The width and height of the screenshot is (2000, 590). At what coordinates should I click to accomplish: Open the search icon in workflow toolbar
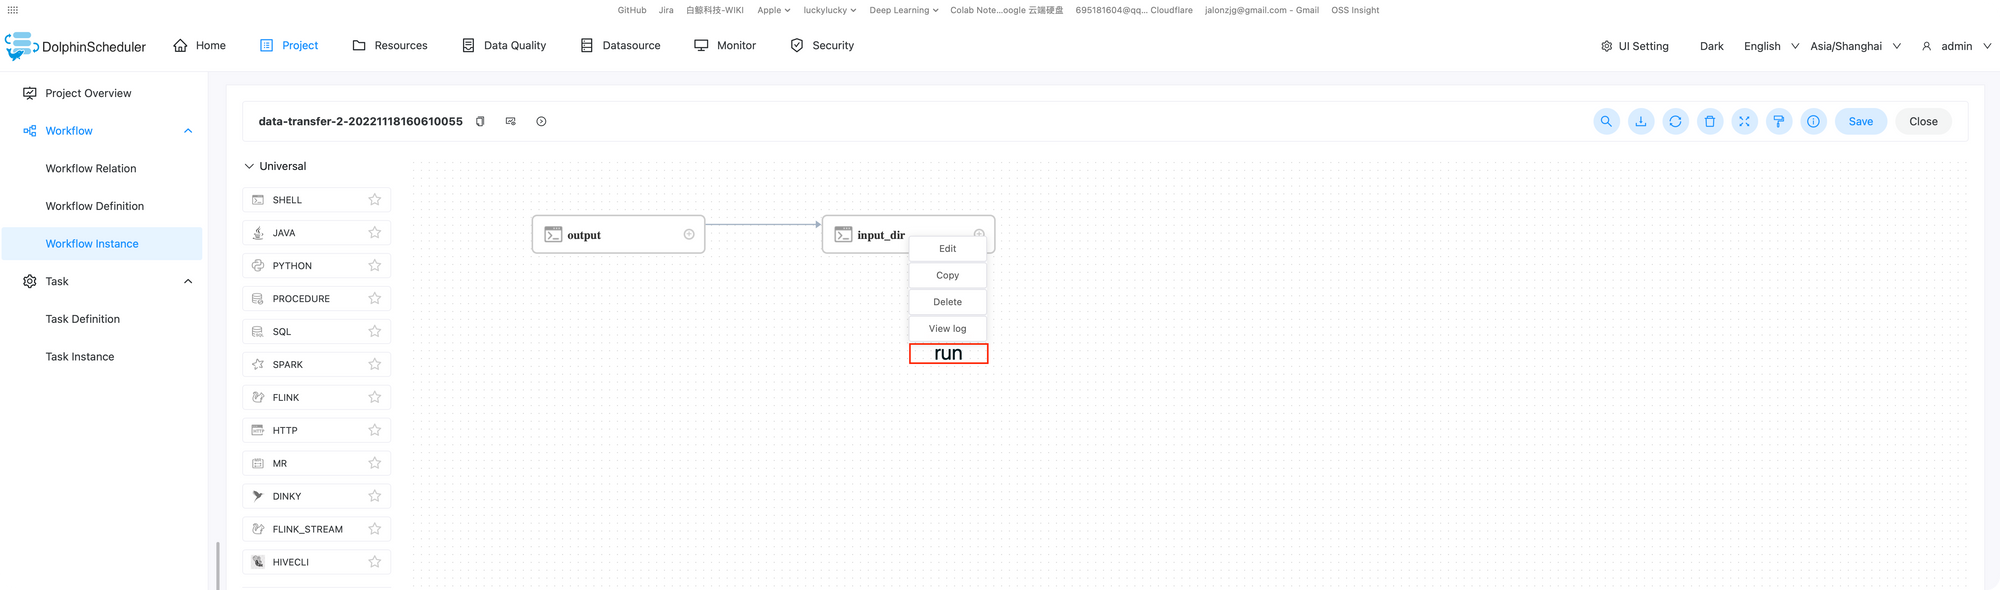pos(1606,121)
